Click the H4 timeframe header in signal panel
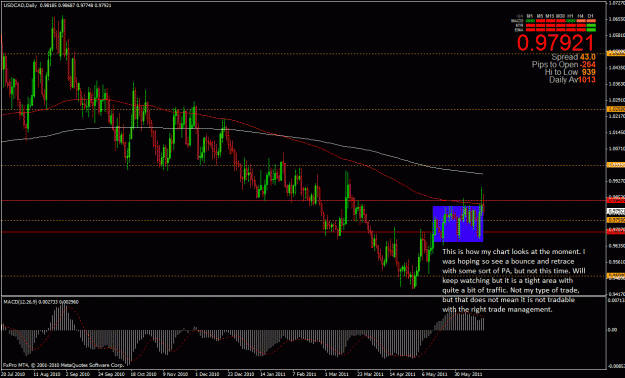The width and height of the screenshot is (625, 378). coord(580,16)
